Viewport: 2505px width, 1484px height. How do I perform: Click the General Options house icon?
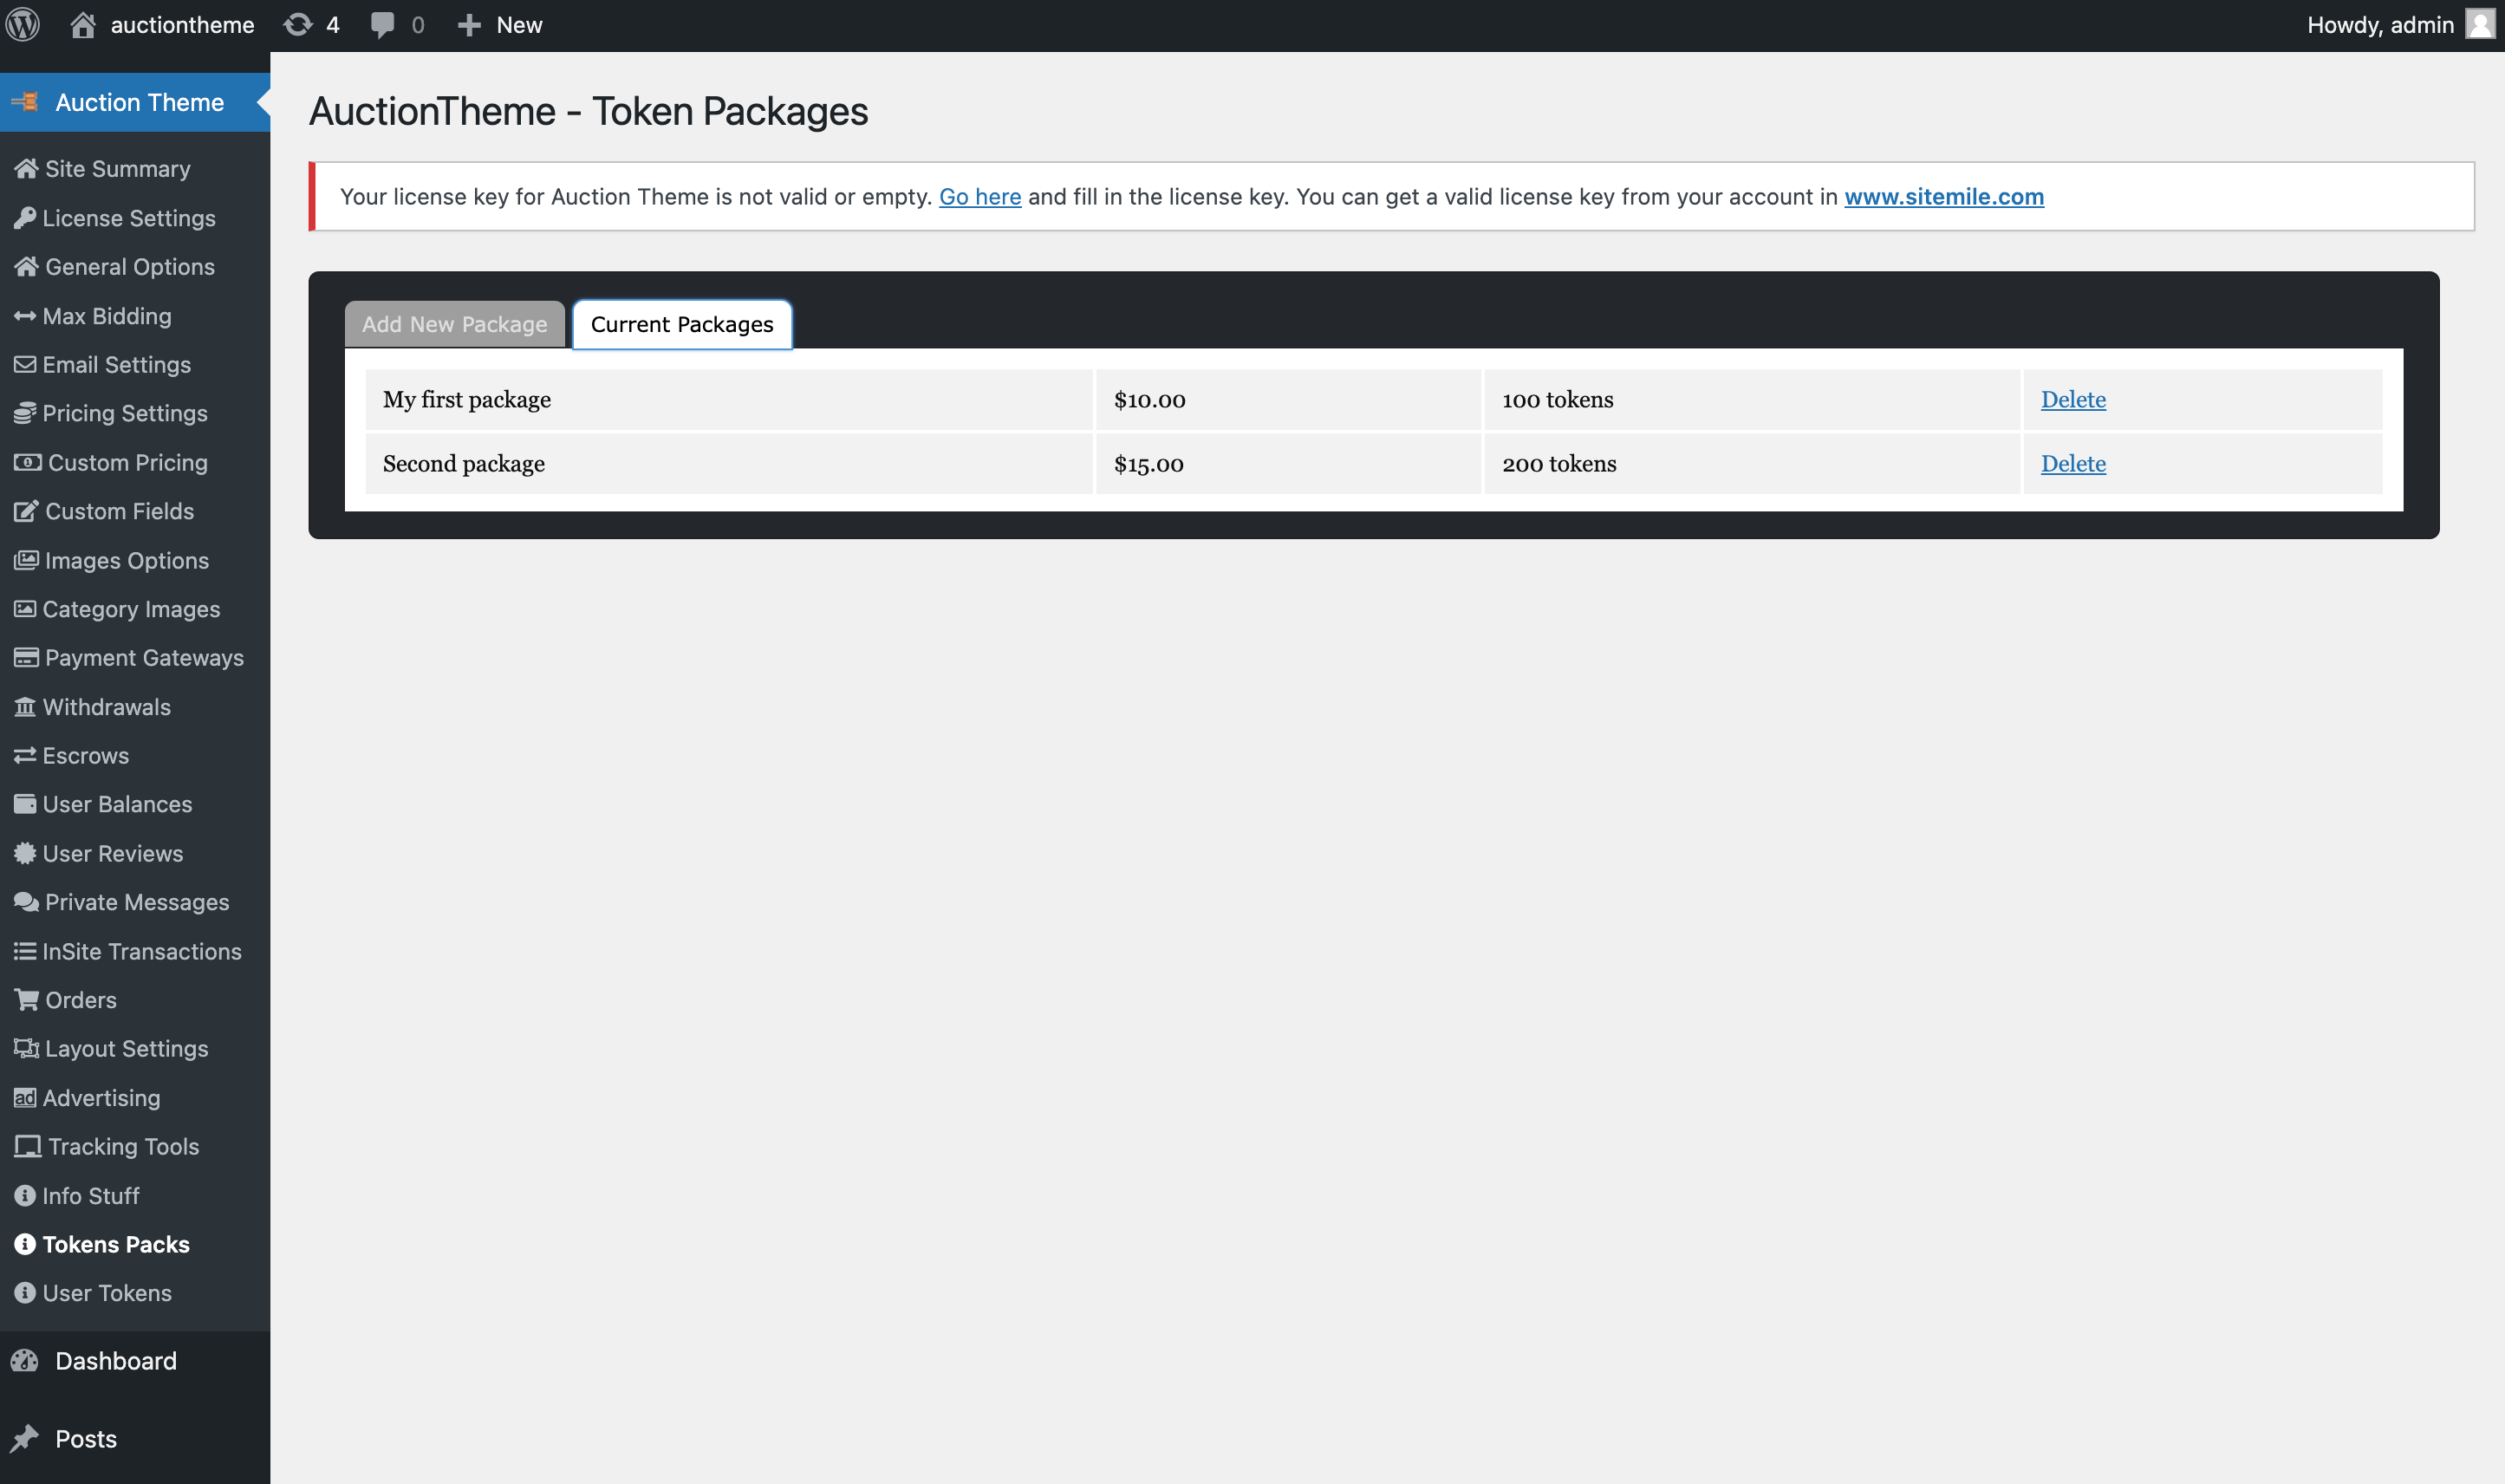point(26,266)
